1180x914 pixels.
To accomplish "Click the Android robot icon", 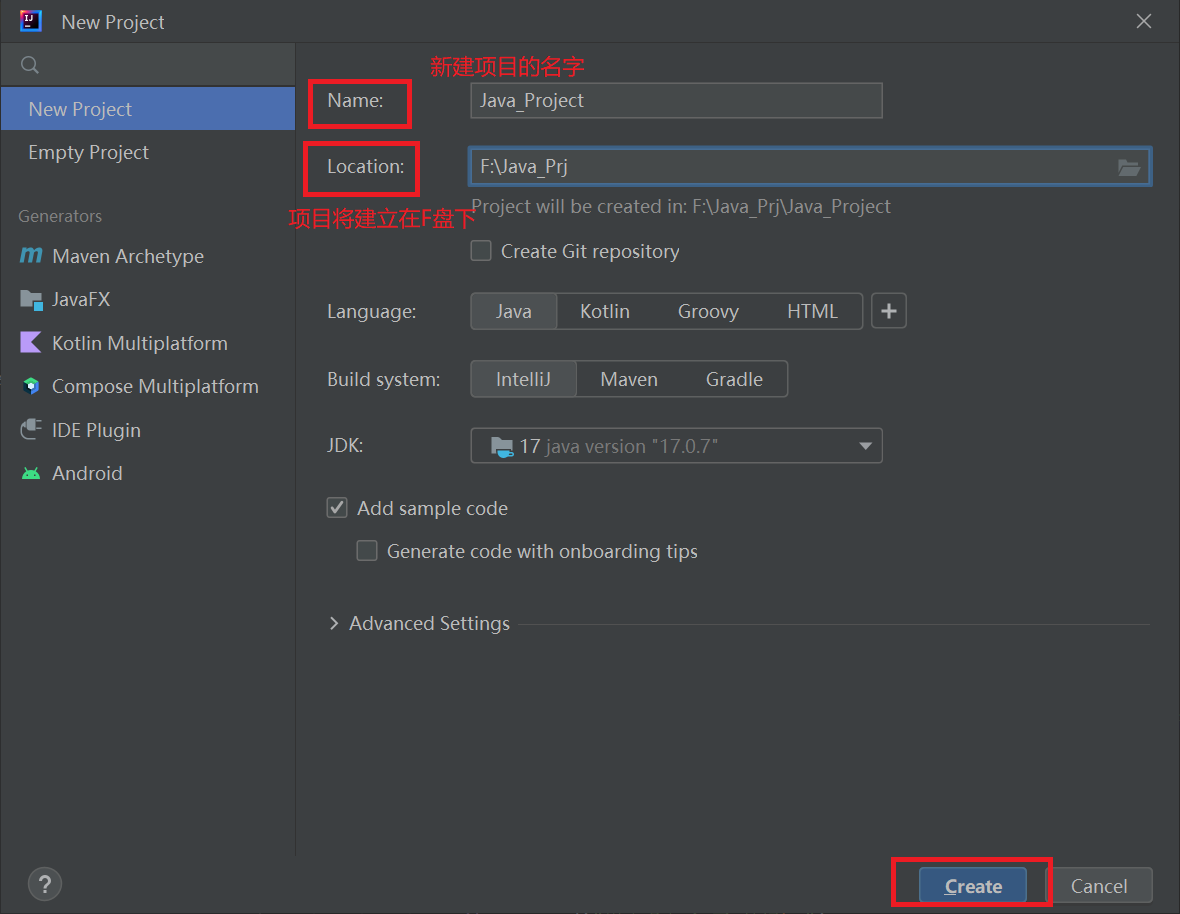I will tap(31, 473).
